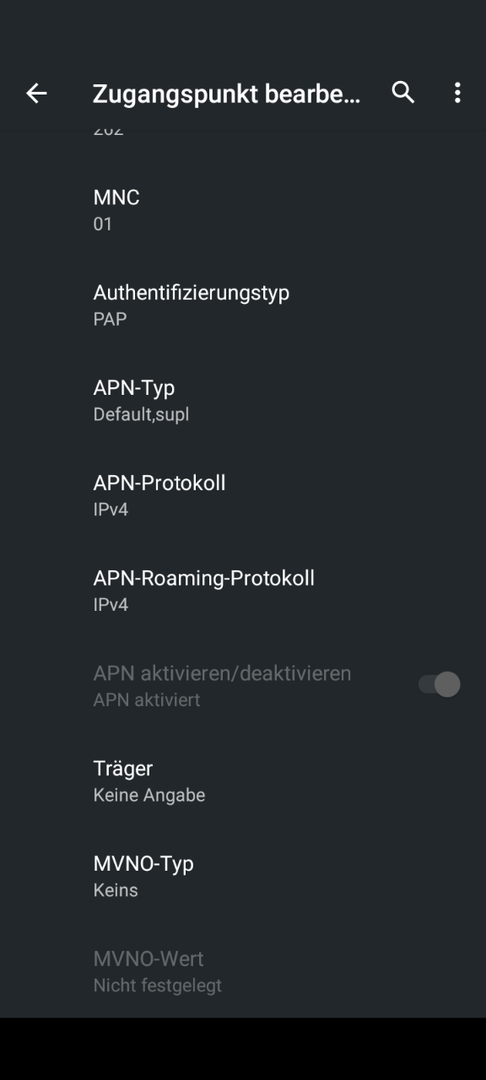The image size is (486, 1080).
Task: Tap the MVNO-Wert entry
Action: coord(243,970)
